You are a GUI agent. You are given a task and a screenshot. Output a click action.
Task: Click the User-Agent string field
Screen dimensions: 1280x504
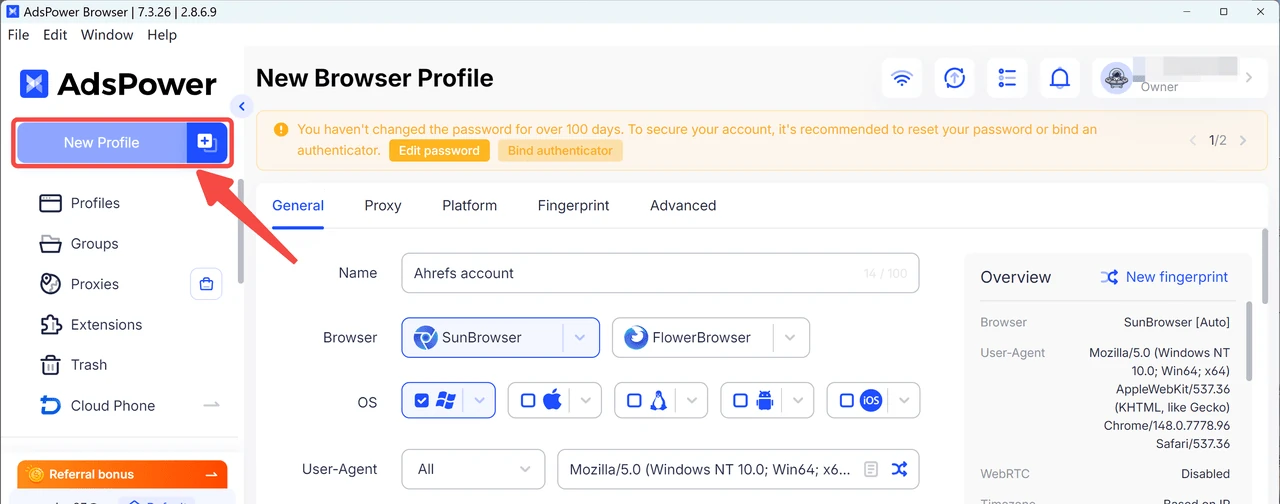[x=710, y=469]
